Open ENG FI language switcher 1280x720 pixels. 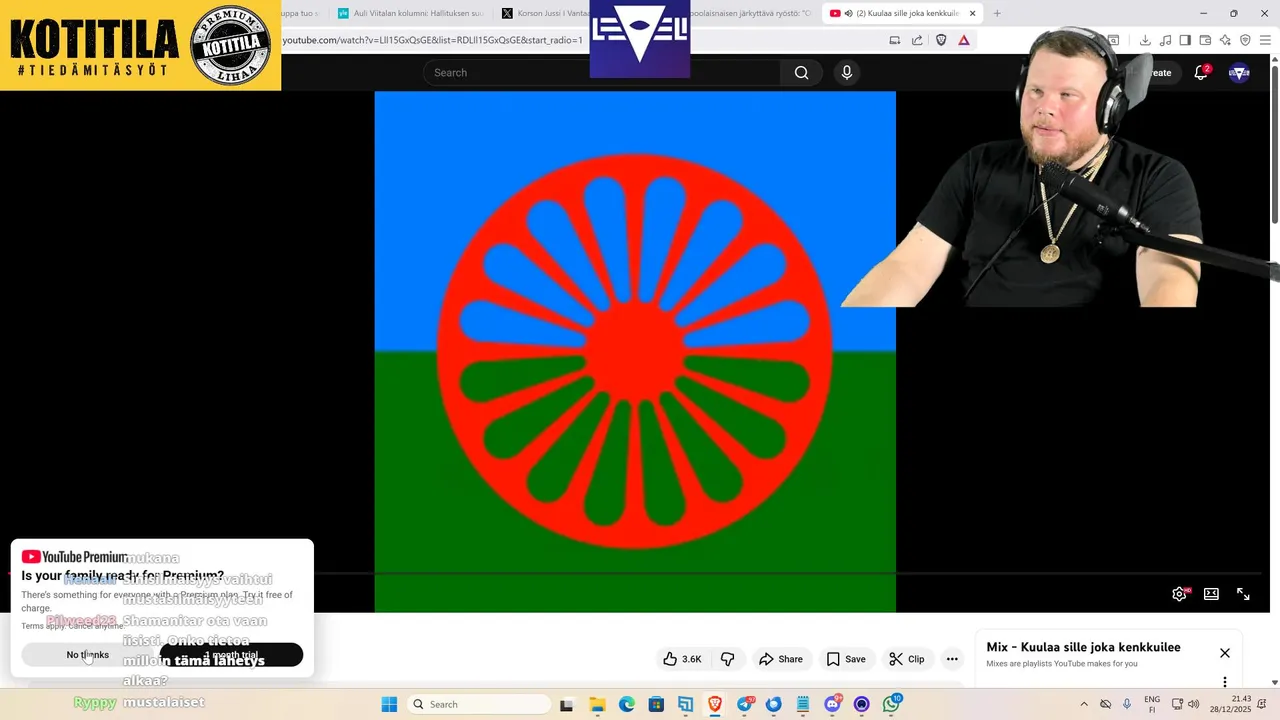pyautogui.click(x=1152, y=704)
